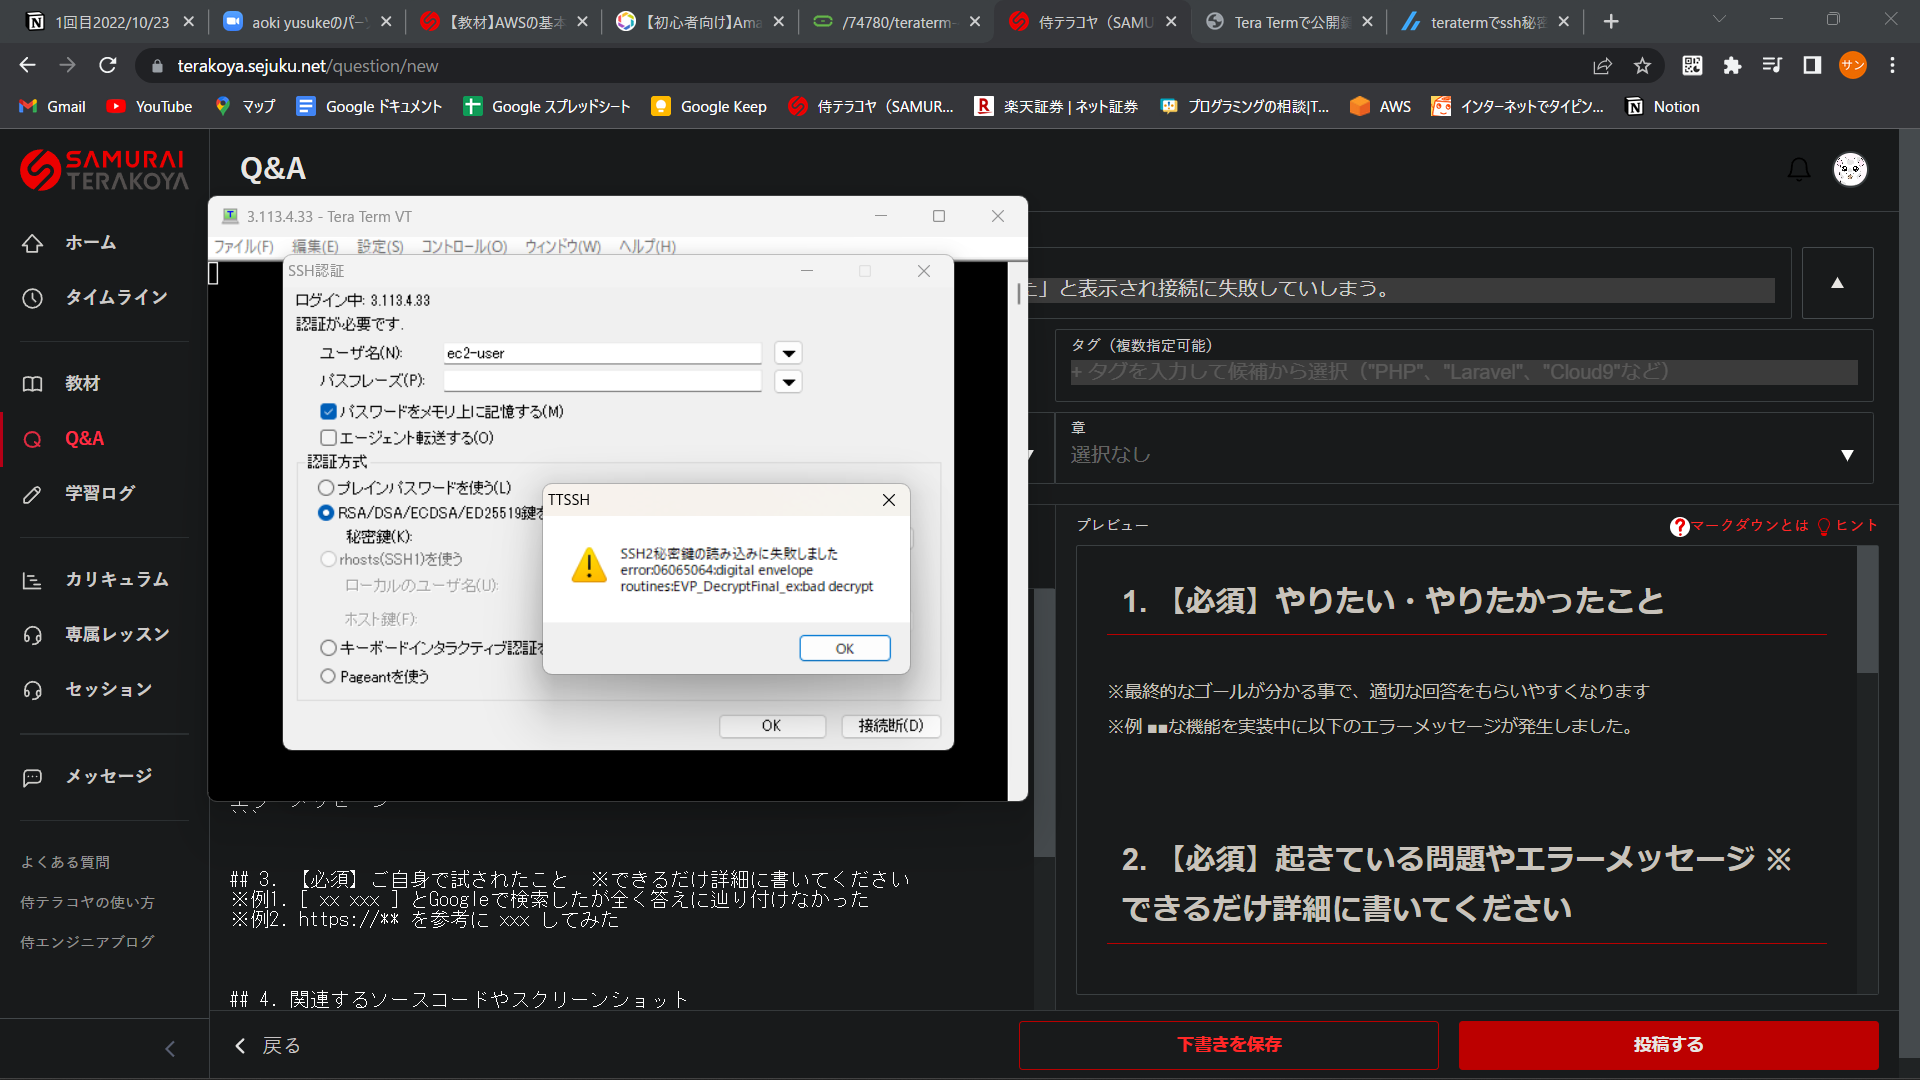This screenshot has width=1920, height=1080.
Task: Toggle パスワードをメモリ上に記憶する checkbox
Action: 328,411
